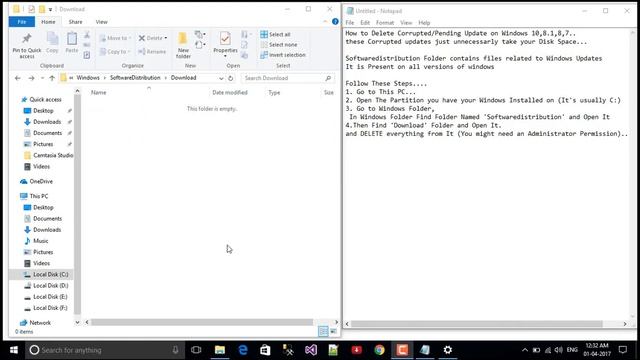Click Windows in the address path
The image size is (640, 360).
point(88,78)
